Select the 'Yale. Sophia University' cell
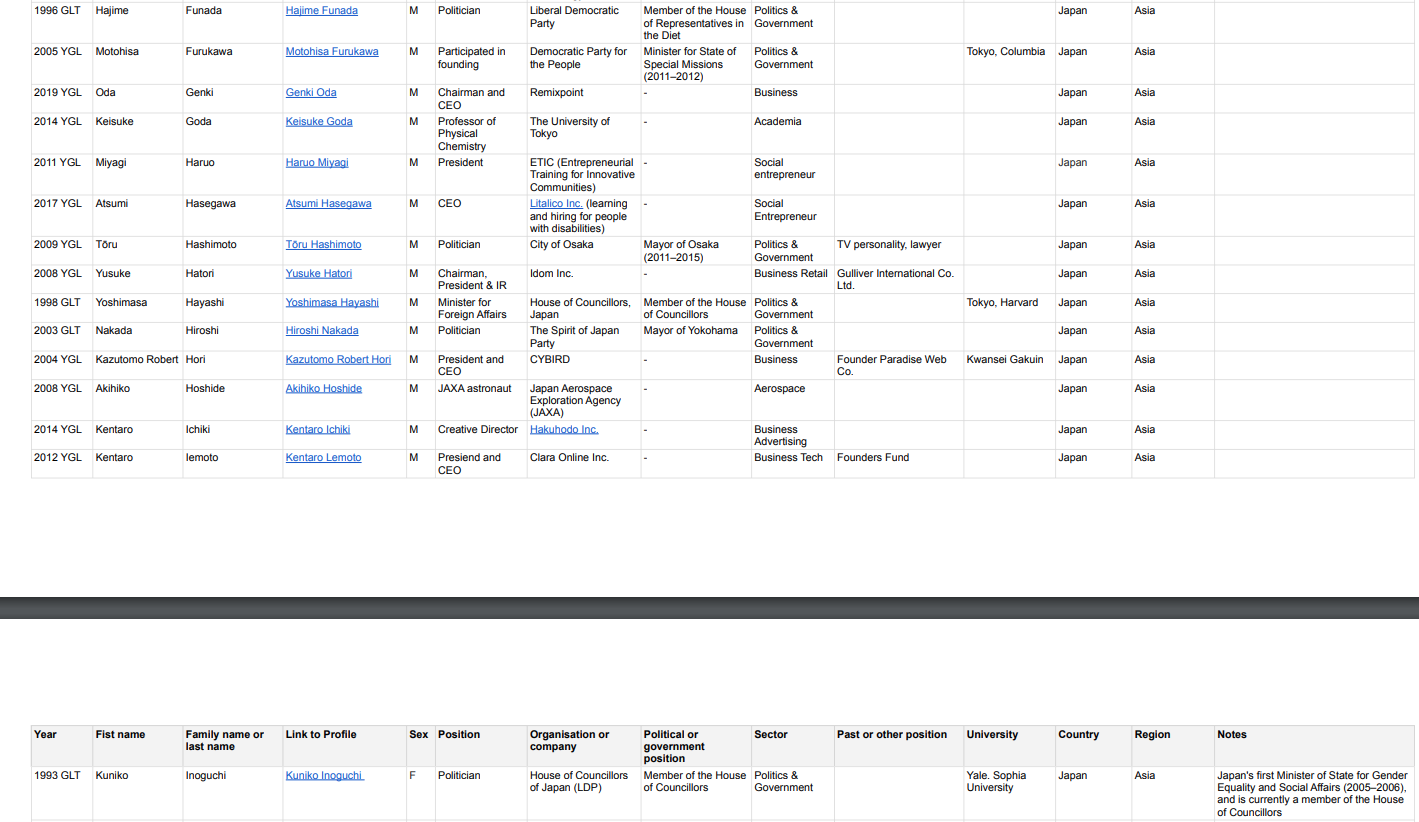Image resolution: width=1419 pixels, height=822 pixels. (x=1009, y=794)
